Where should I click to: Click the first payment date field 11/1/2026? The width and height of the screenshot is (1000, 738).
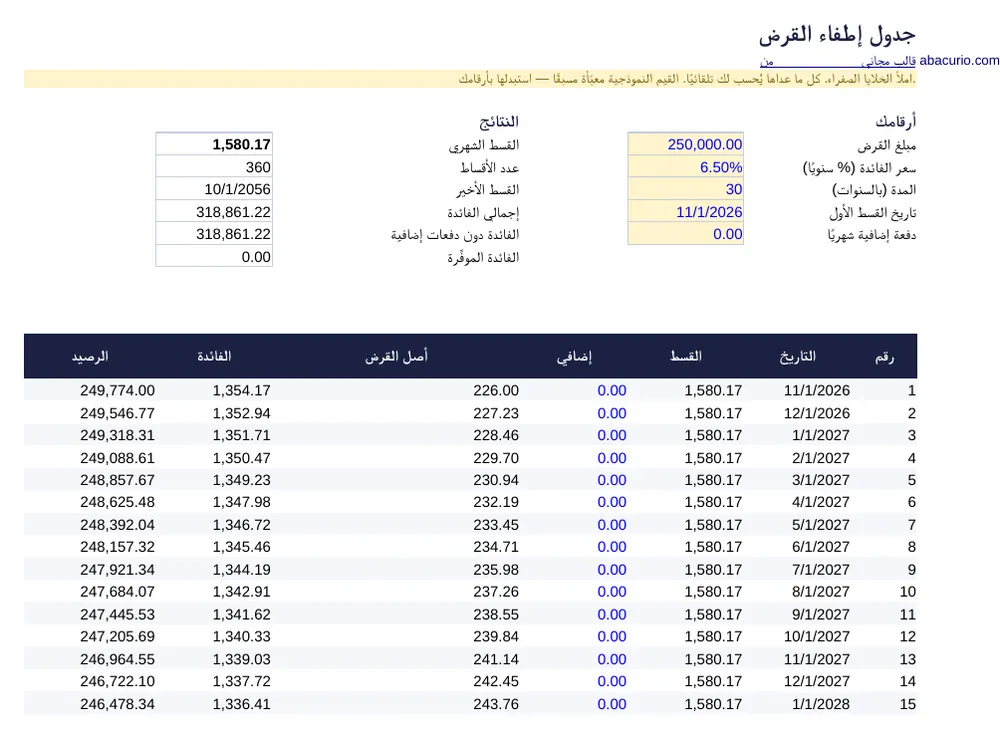click(686, 212)
